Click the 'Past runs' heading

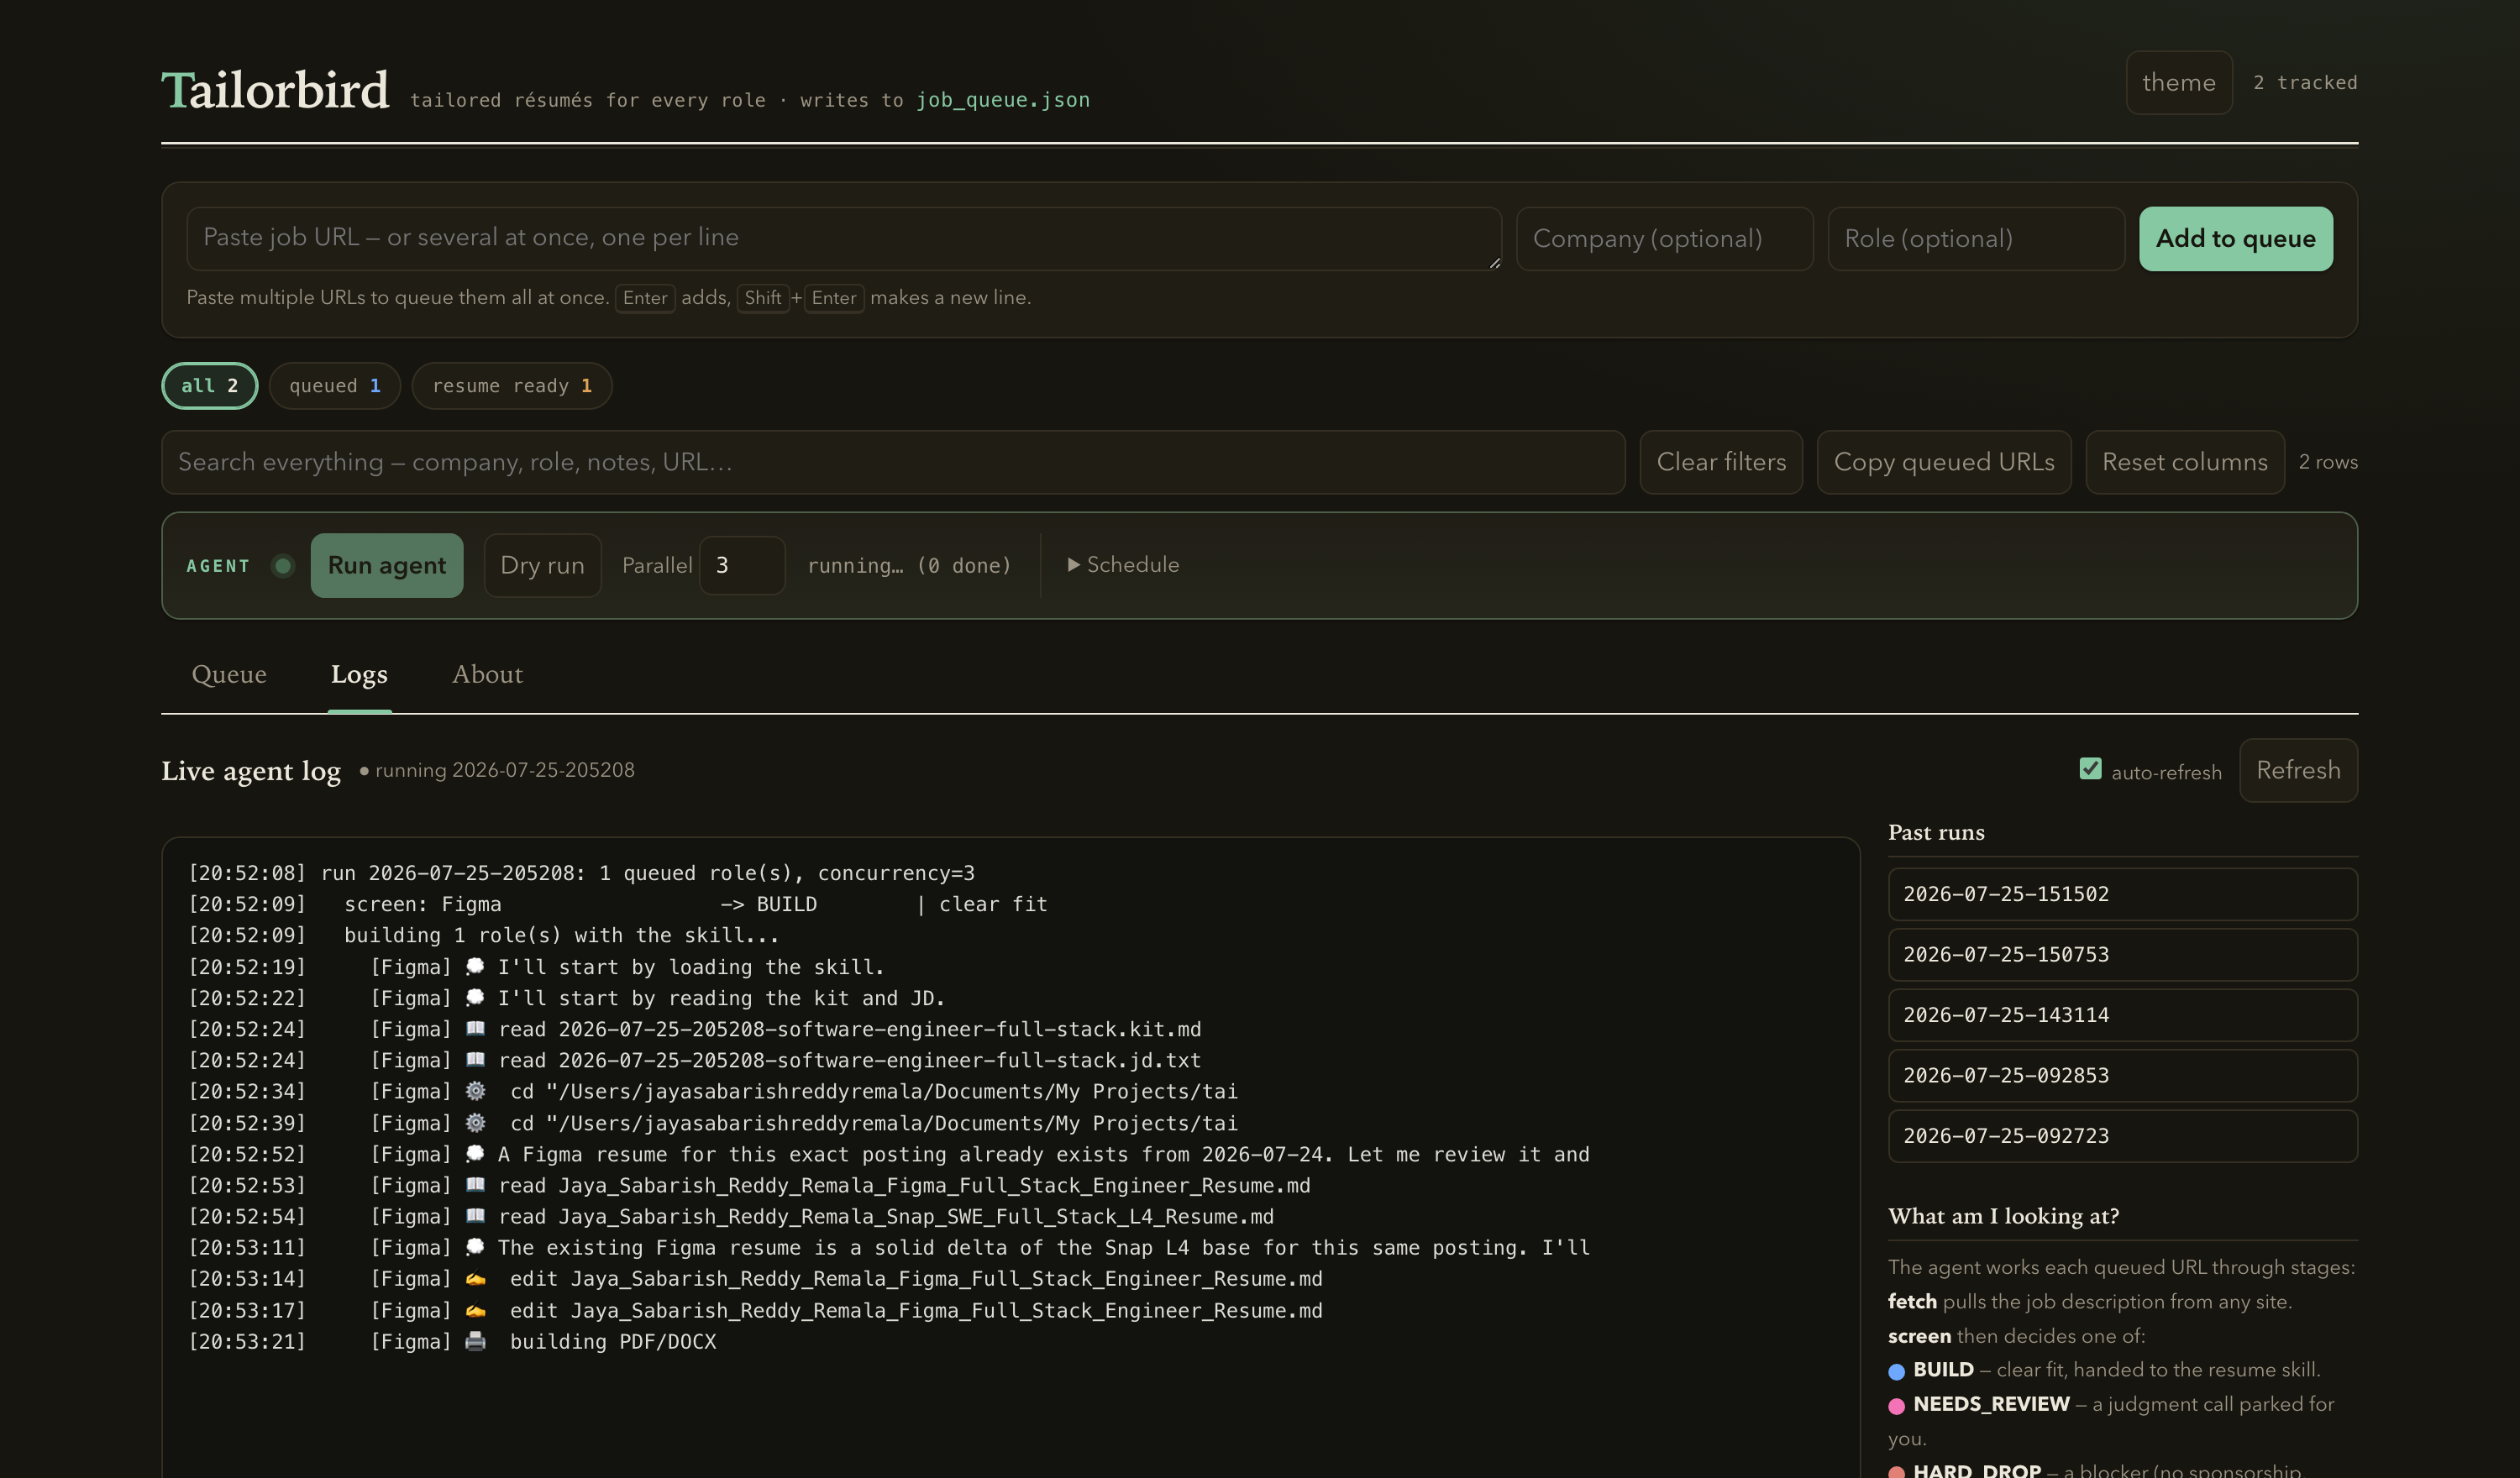click(x=1936, y=832)
